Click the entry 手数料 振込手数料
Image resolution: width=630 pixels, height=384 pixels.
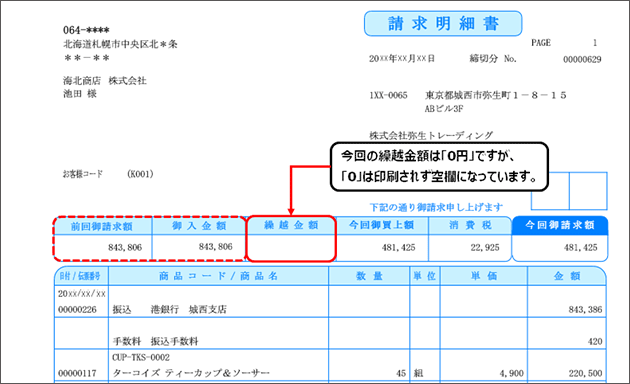point(155,342)
